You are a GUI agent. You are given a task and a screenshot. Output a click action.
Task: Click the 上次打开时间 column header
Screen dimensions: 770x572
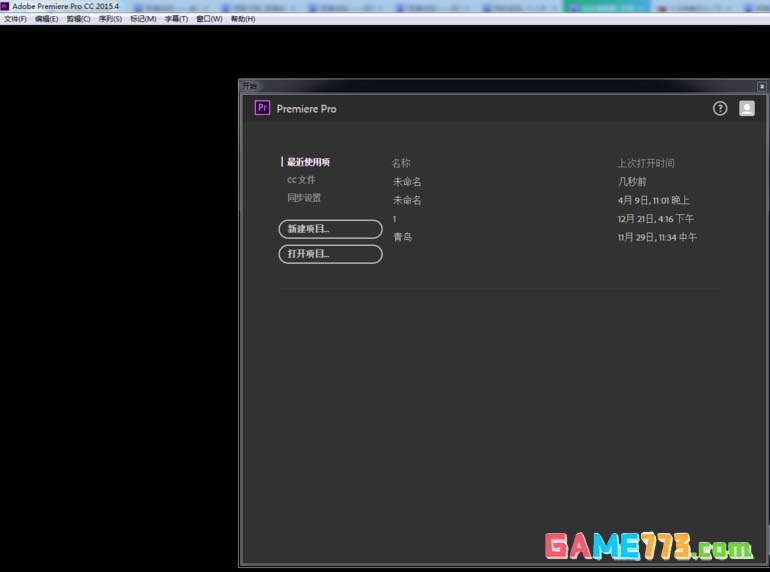[646, 163]
